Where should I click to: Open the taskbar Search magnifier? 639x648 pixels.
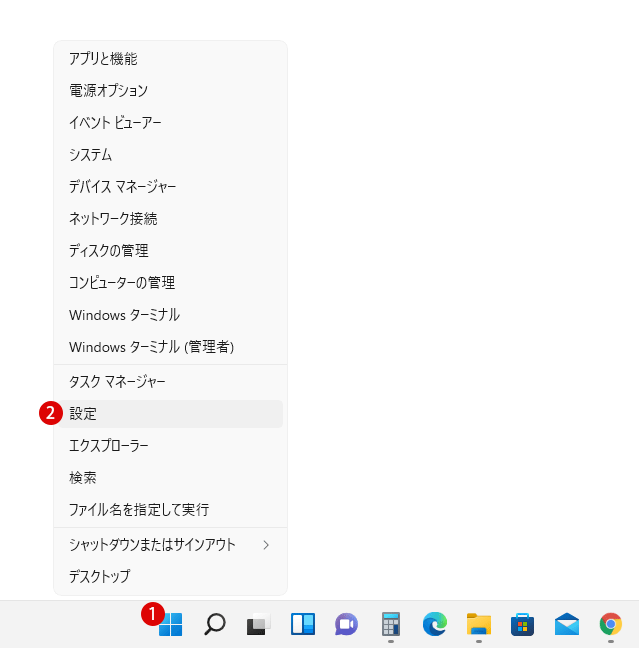215,624
